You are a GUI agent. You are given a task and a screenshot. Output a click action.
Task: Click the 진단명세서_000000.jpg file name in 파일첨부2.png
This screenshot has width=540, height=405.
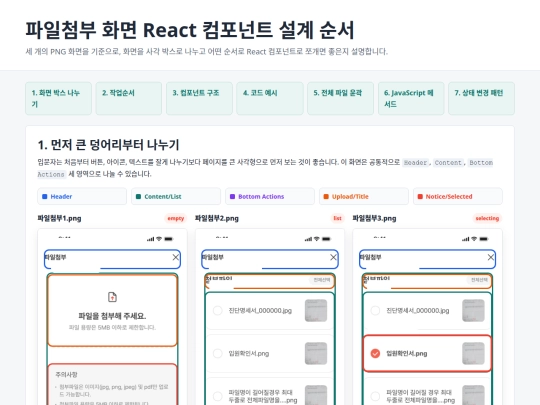[x=260, y=311]
